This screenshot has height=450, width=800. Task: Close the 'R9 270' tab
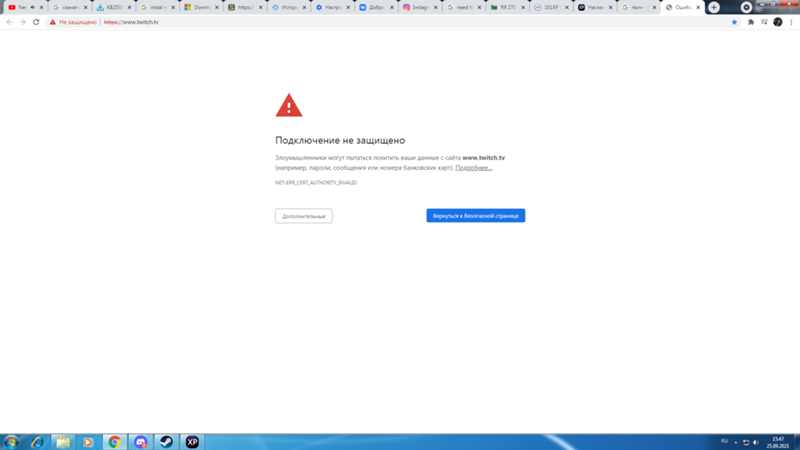pos(523,7)
